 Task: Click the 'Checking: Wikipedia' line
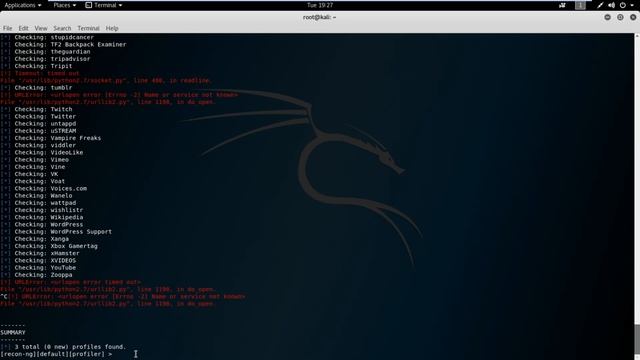[x=42, y=218]
